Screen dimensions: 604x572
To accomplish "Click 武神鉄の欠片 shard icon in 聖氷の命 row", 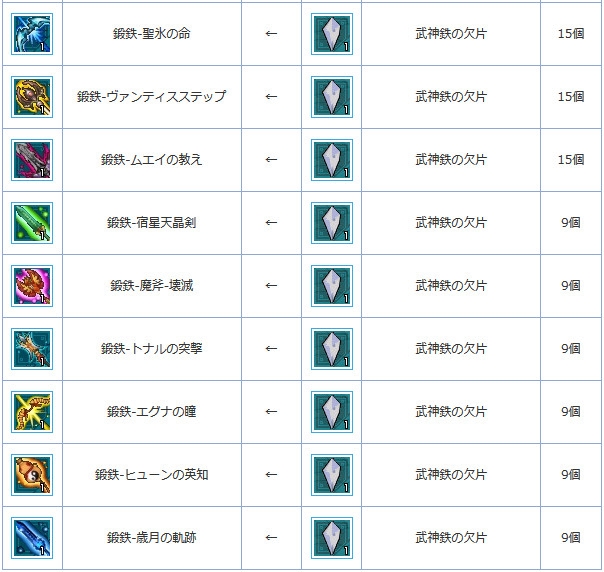I will 331,34.
